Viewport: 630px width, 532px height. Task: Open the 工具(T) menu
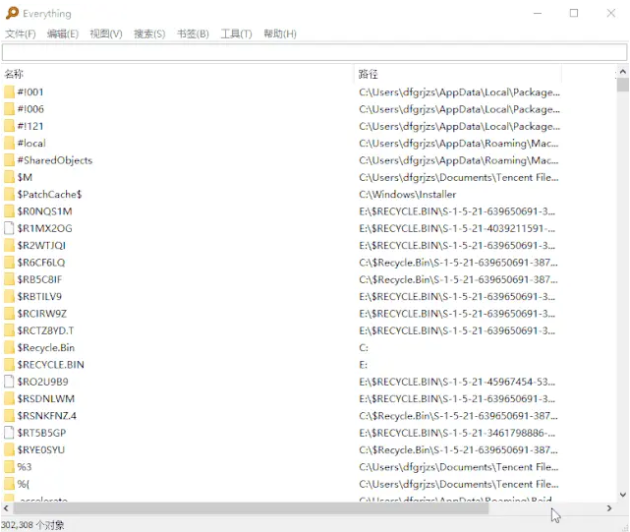point(236,34)
